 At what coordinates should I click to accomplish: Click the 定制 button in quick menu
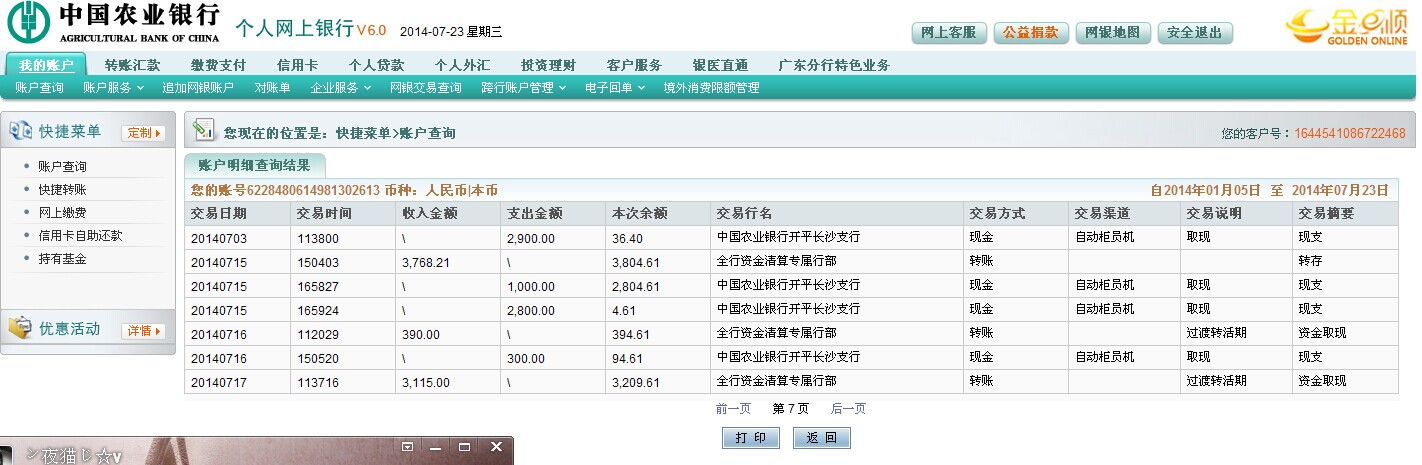[x=143, y=133]
